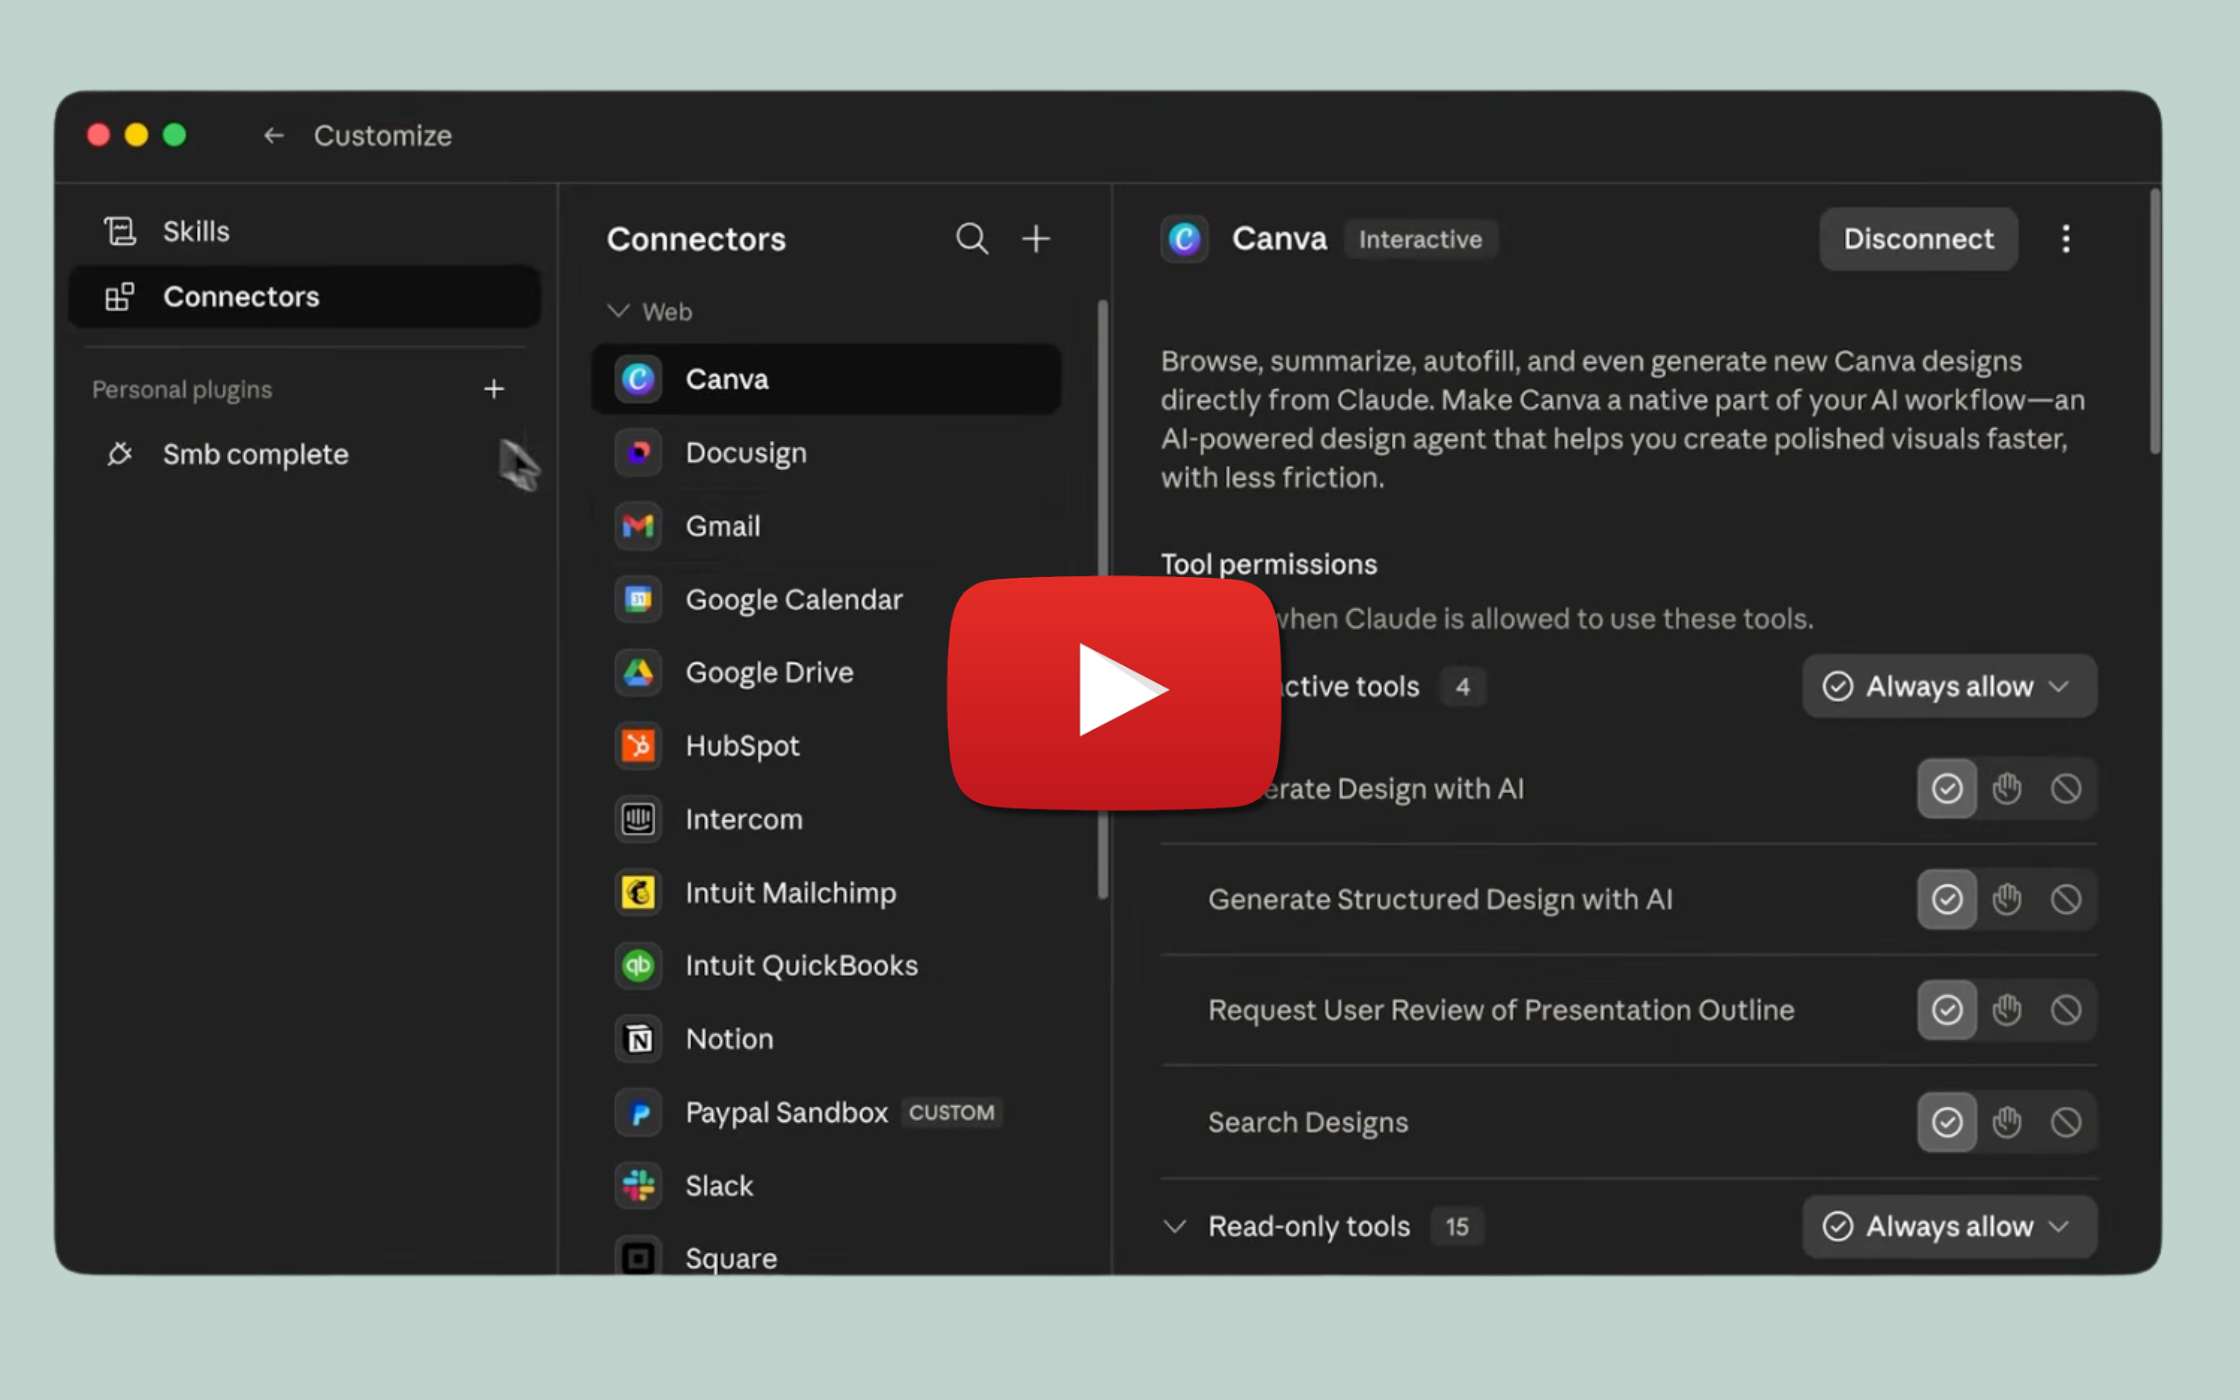Open the Skills section
2240x1400 pixels.
[304, 231]
